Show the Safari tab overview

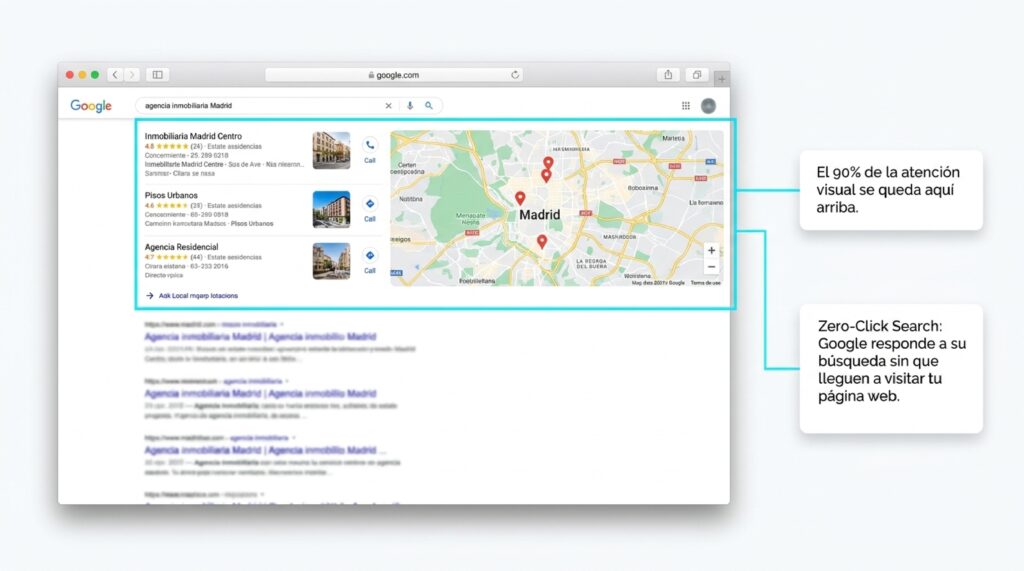click(697, 74)
